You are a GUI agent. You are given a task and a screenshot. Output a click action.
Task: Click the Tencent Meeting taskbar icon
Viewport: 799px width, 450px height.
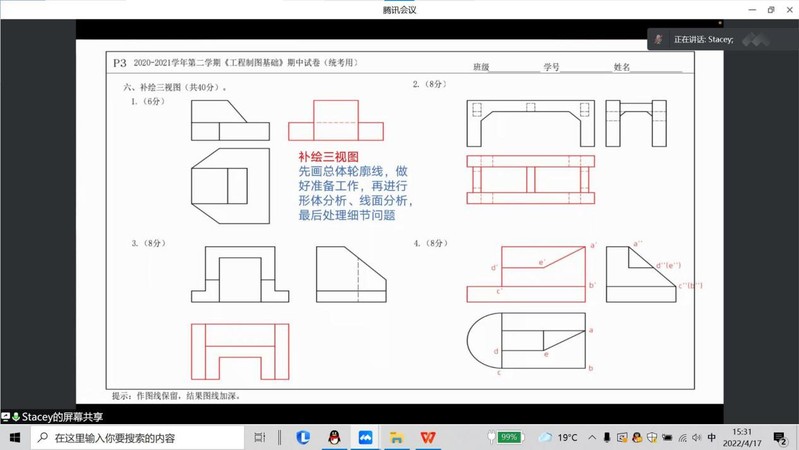tap(365, 438)
